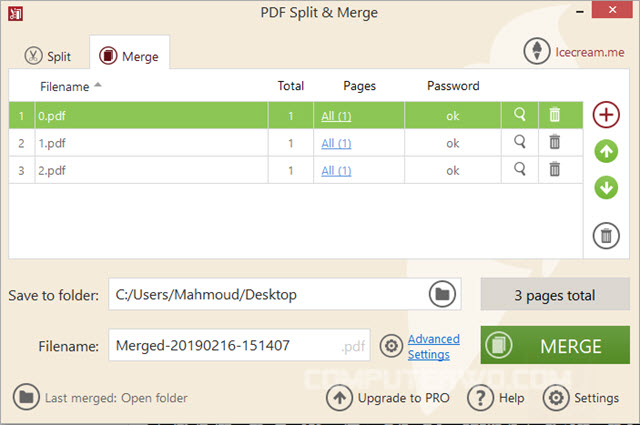Click the output Filename input field
Screen dimensions: 640x425
(239, 345)
